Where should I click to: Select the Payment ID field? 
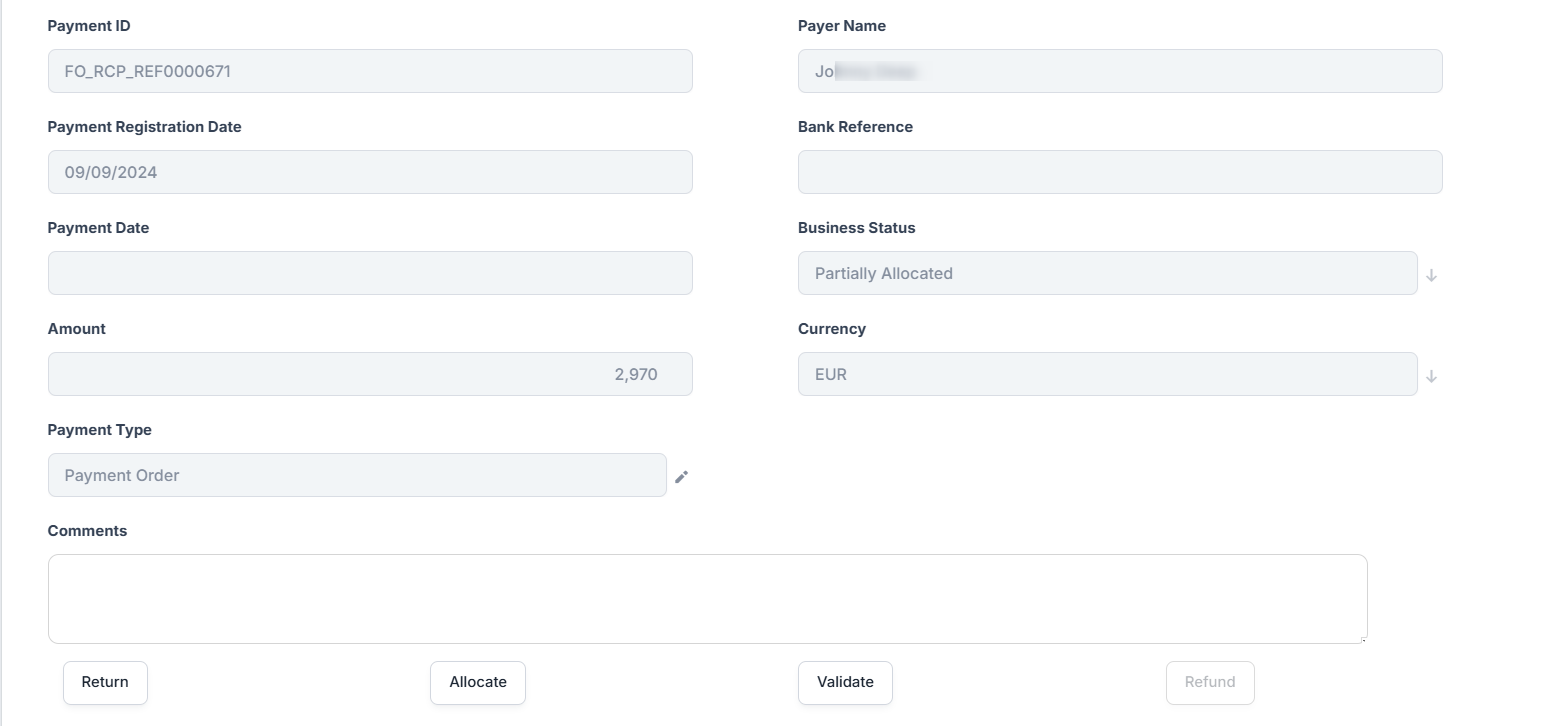click(x=370, y=71)
